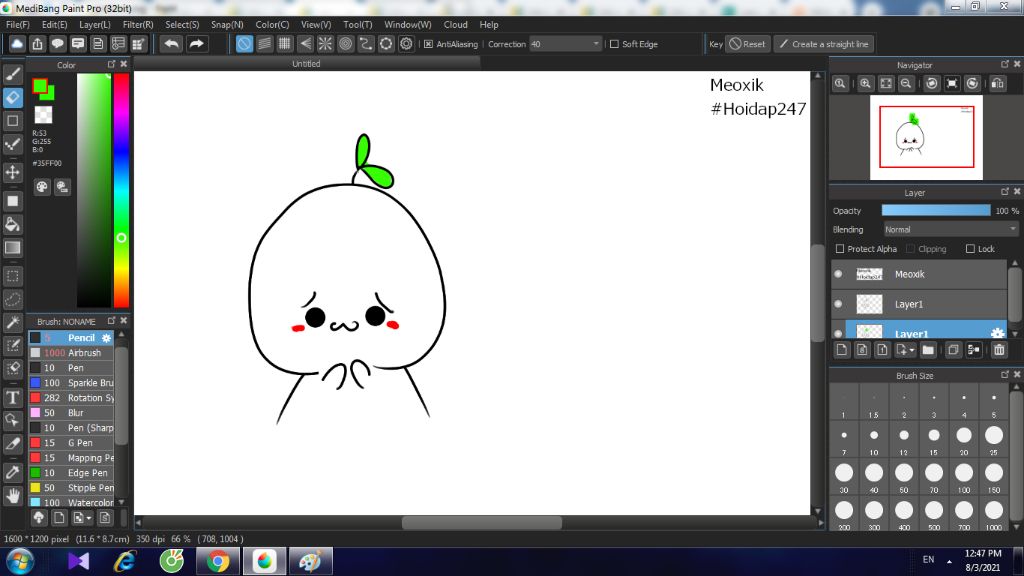
Task: Enable the layer Lock checkbox
Action: (970, 249)
